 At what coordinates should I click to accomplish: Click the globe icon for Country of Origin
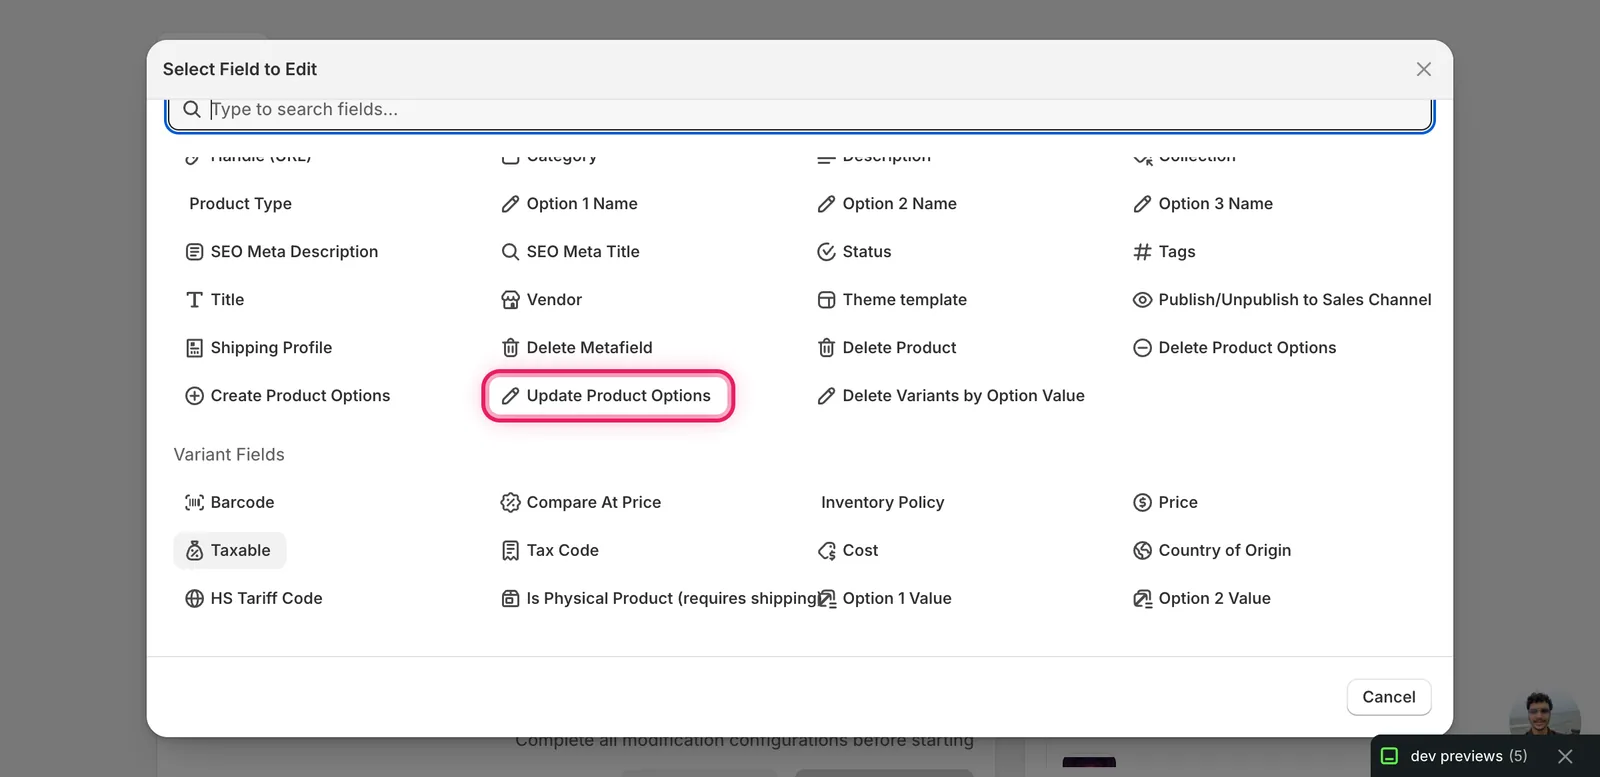click(1142, 551)
